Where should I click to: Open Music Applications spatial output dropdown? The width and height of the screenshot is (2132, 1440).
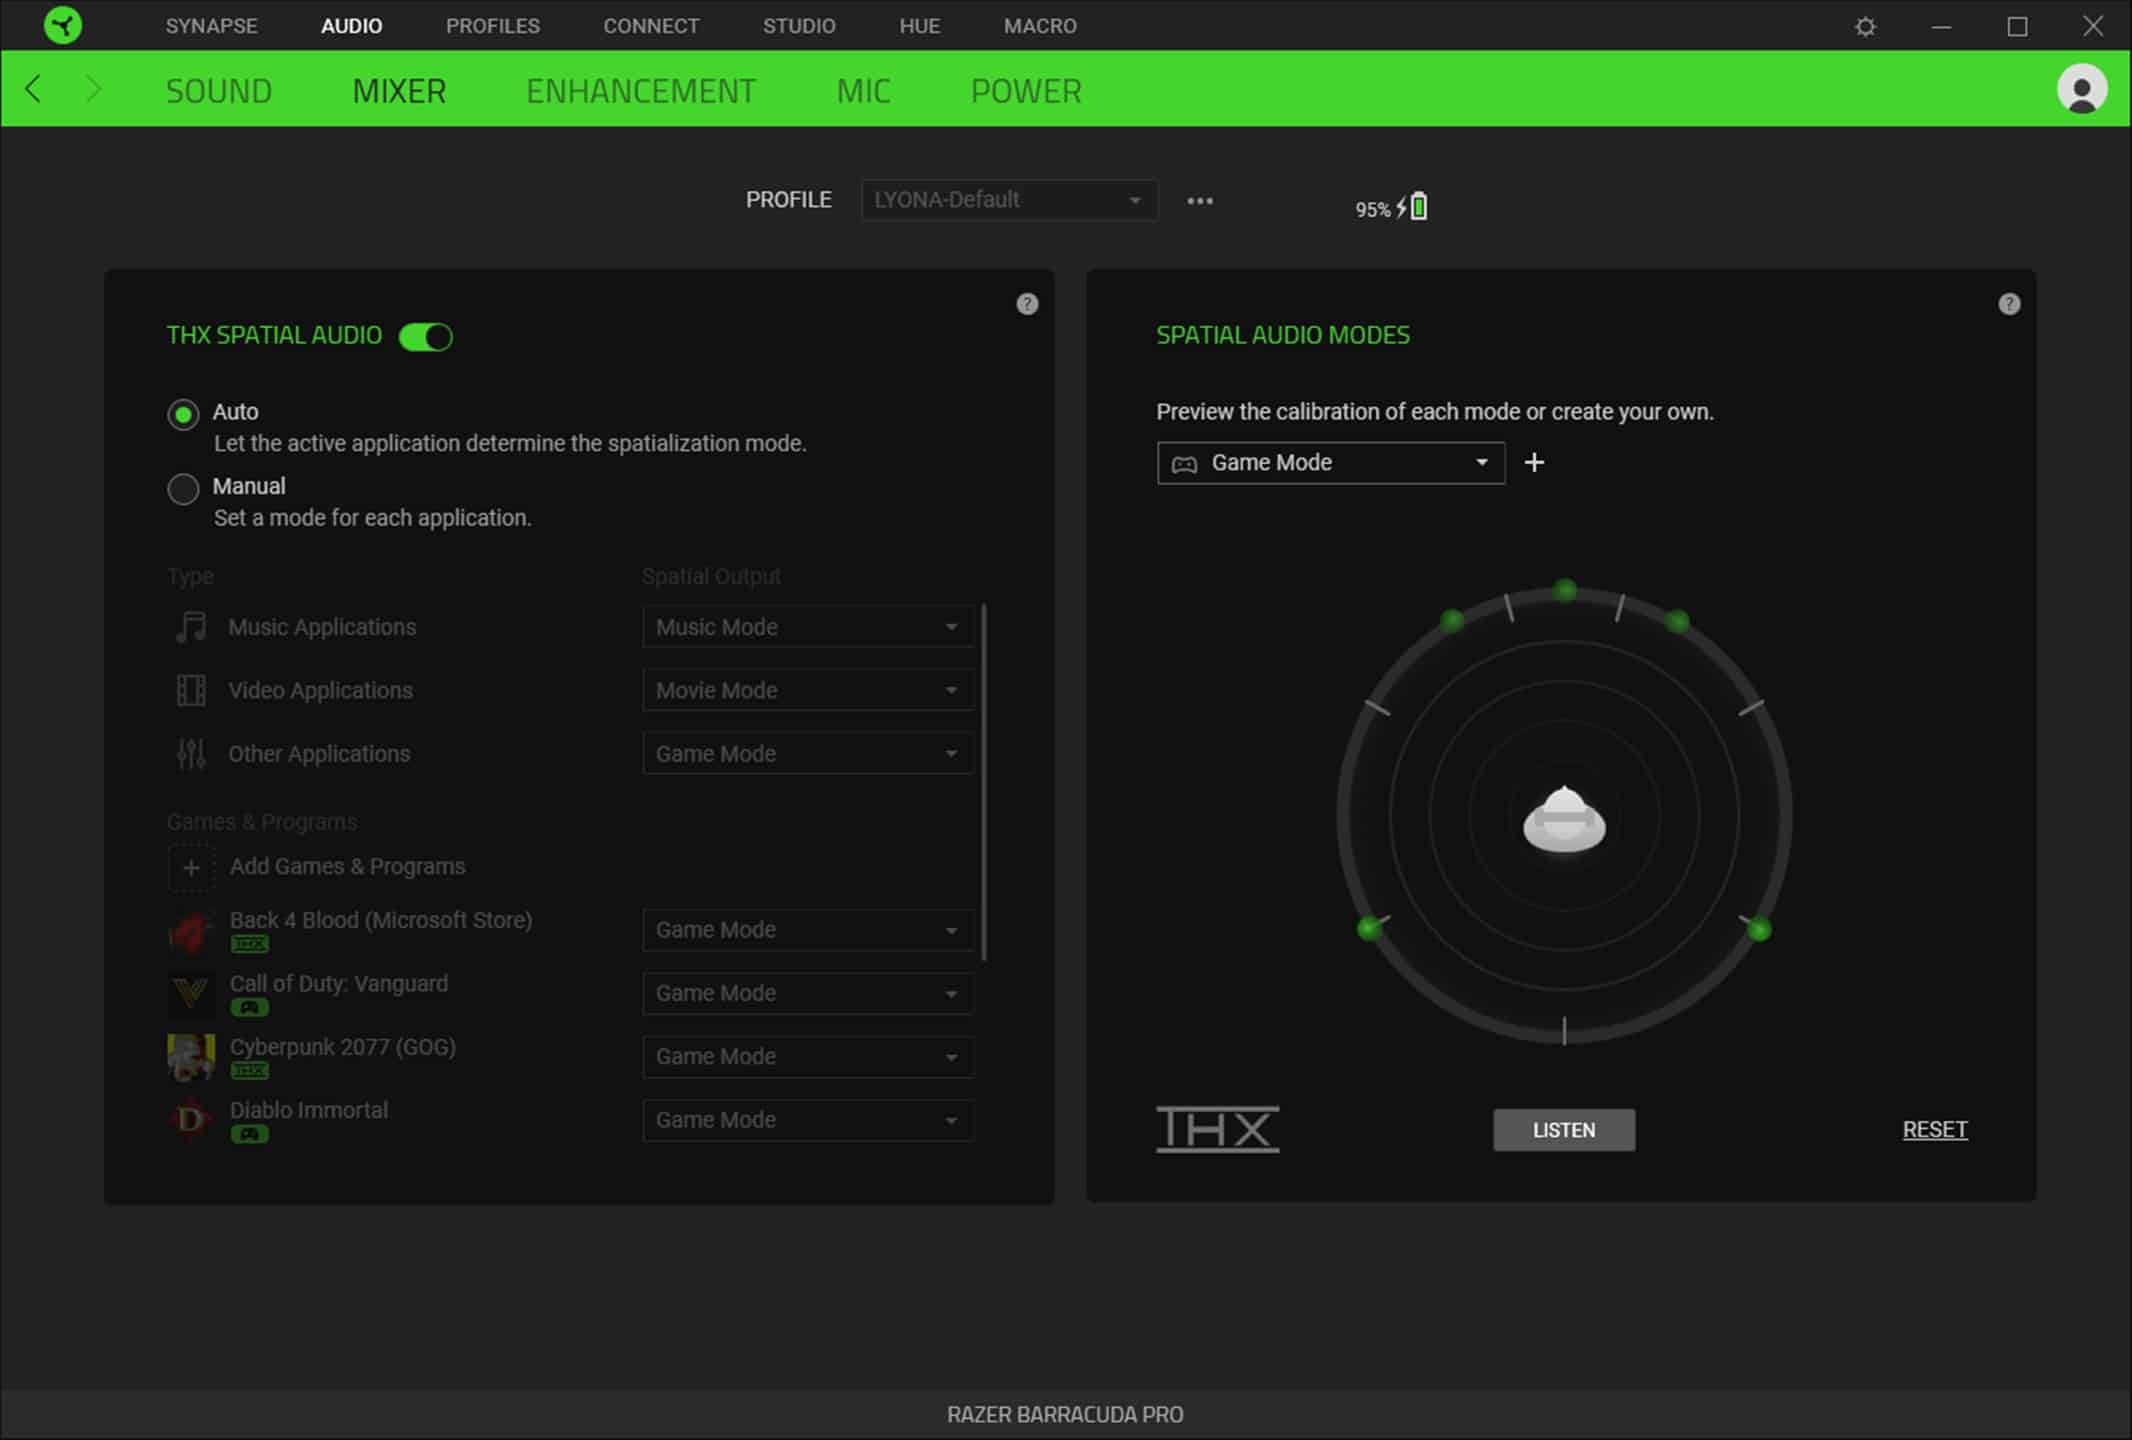click(x=808, y=627)
